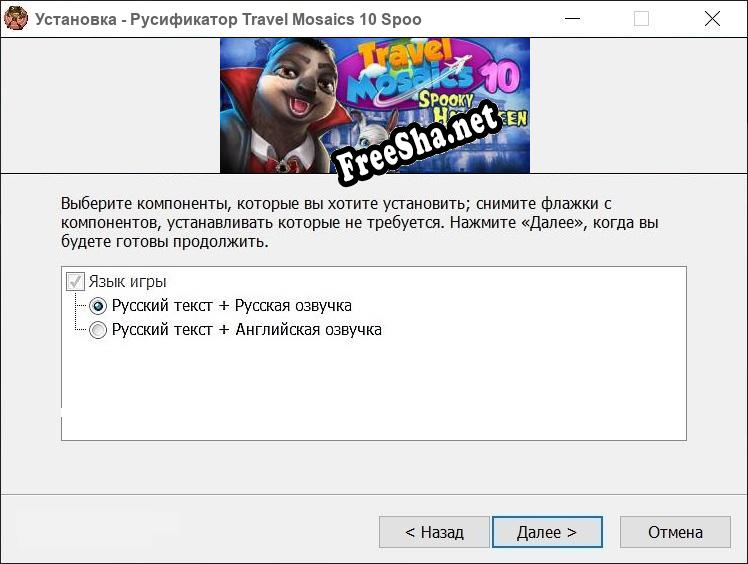Click the disabled maximize window button
Viewport: 748px width, 564px height.
pos(641,19)
